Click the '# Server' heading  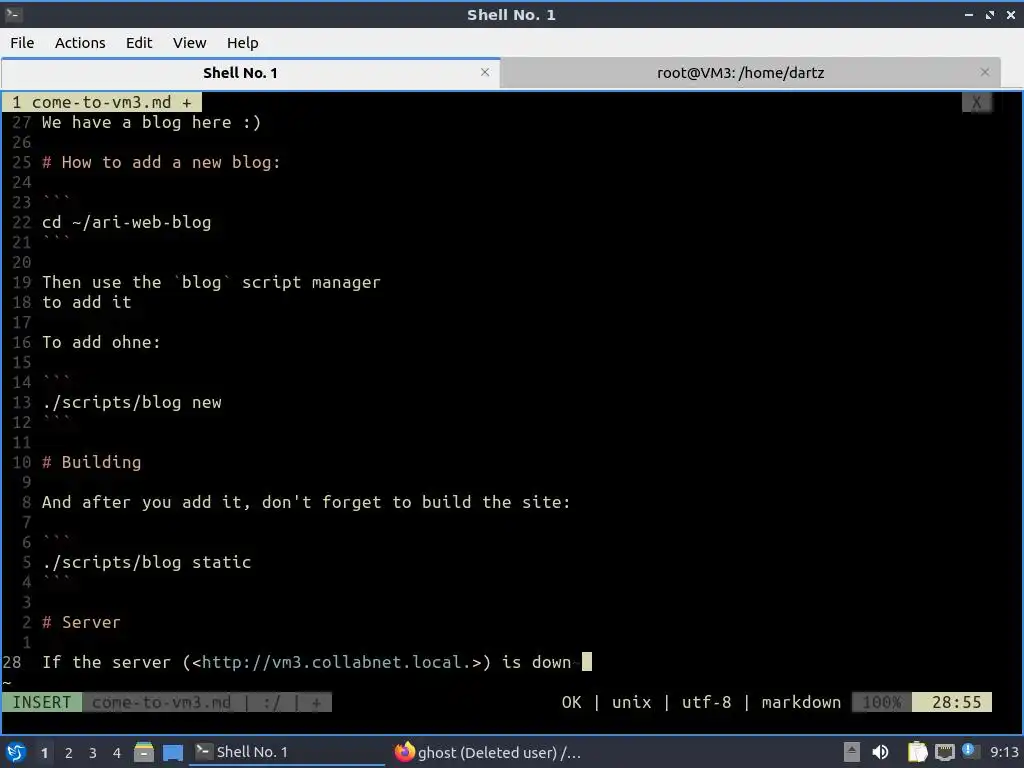coord(82,622)
